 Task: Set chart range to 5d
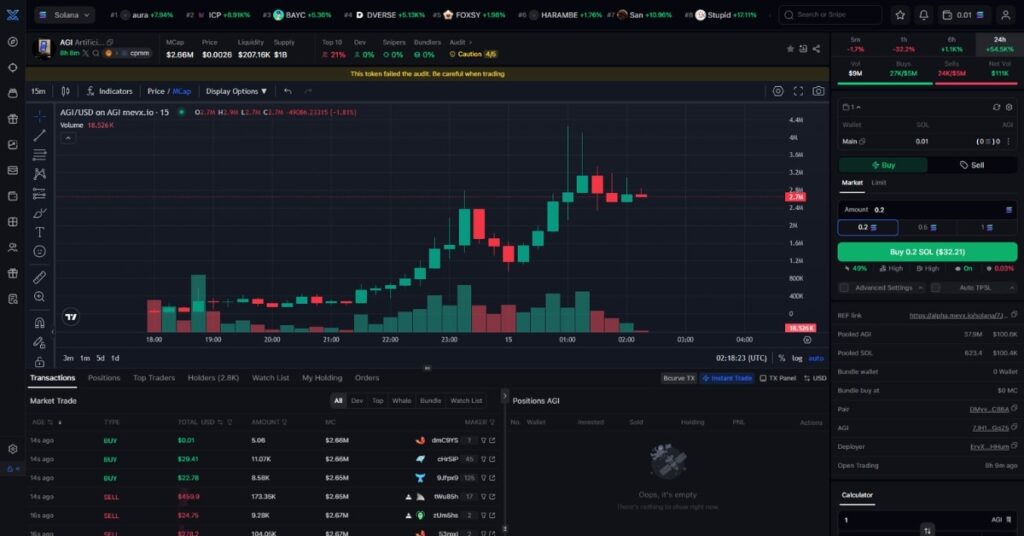[x=100, y=358]
